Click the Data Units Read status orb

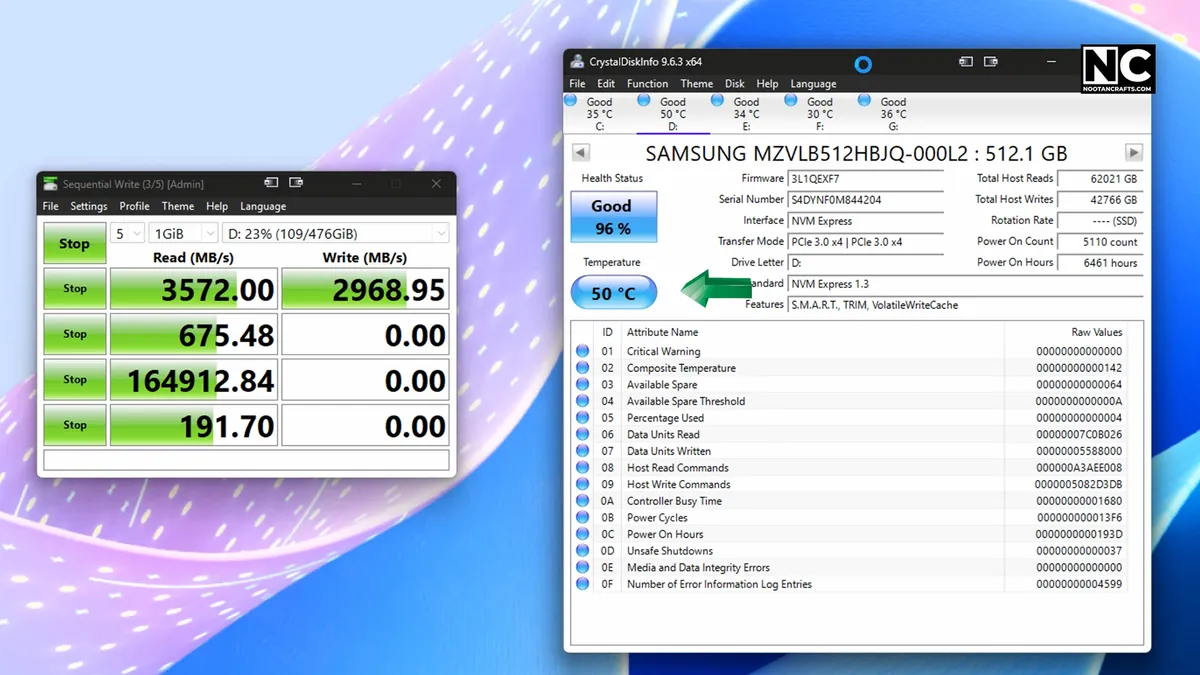tap(583, 434)
